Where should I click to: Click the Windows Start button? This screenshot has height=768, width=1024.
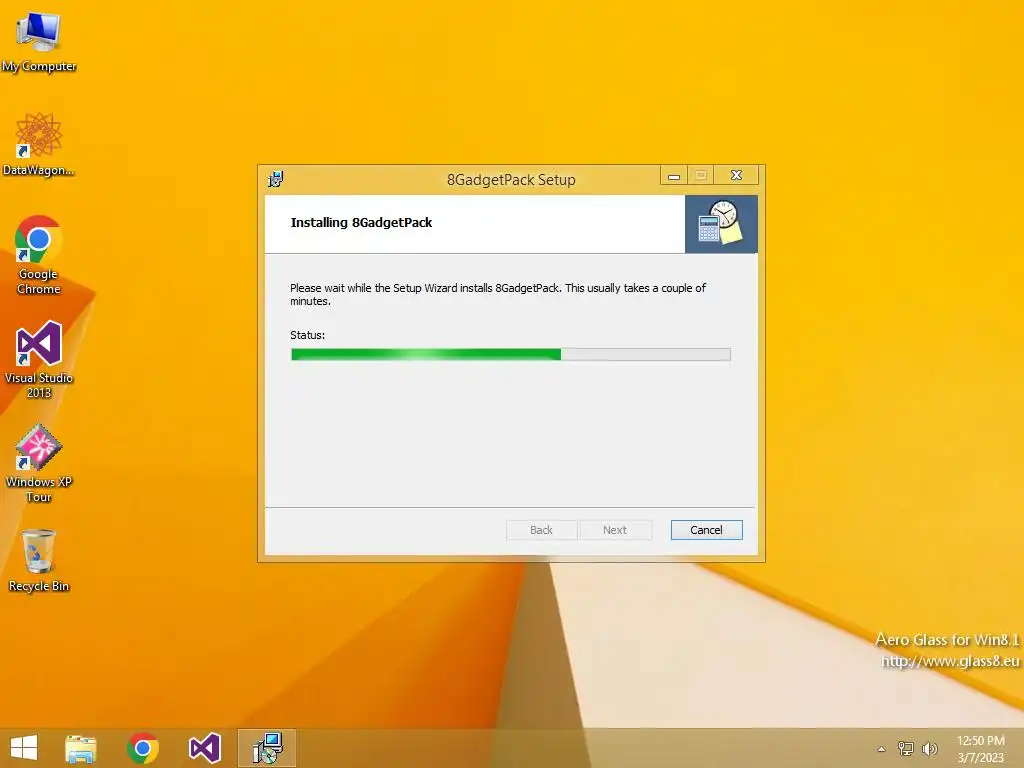24,748
